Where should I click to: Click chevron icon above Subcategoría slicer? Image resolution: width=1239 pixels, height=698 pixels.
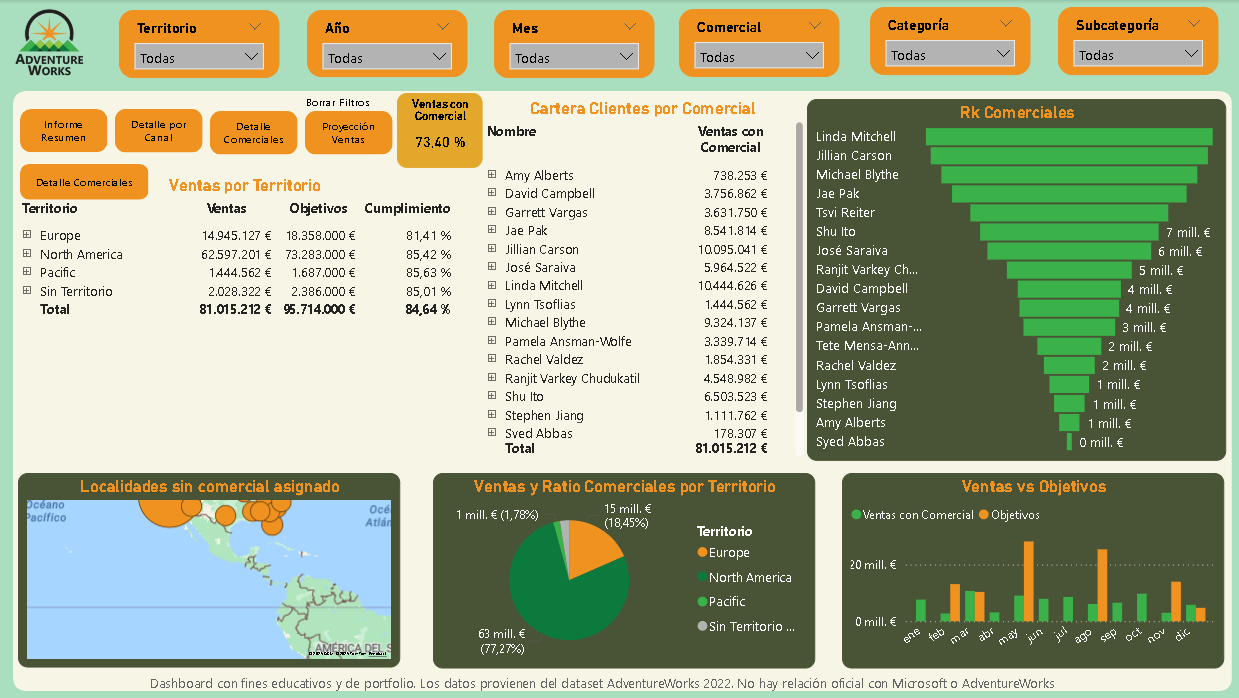click(1194, 23)
